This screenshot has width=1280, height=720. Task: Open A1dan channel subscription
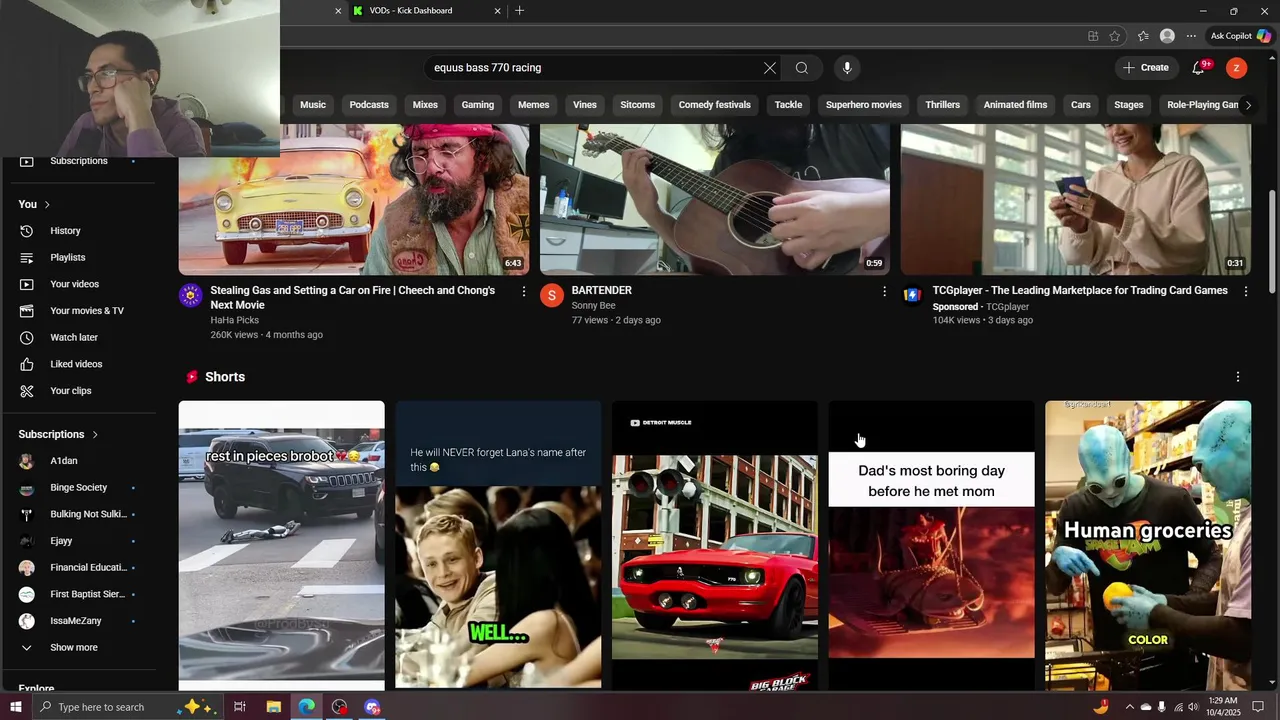click(78, 461)
